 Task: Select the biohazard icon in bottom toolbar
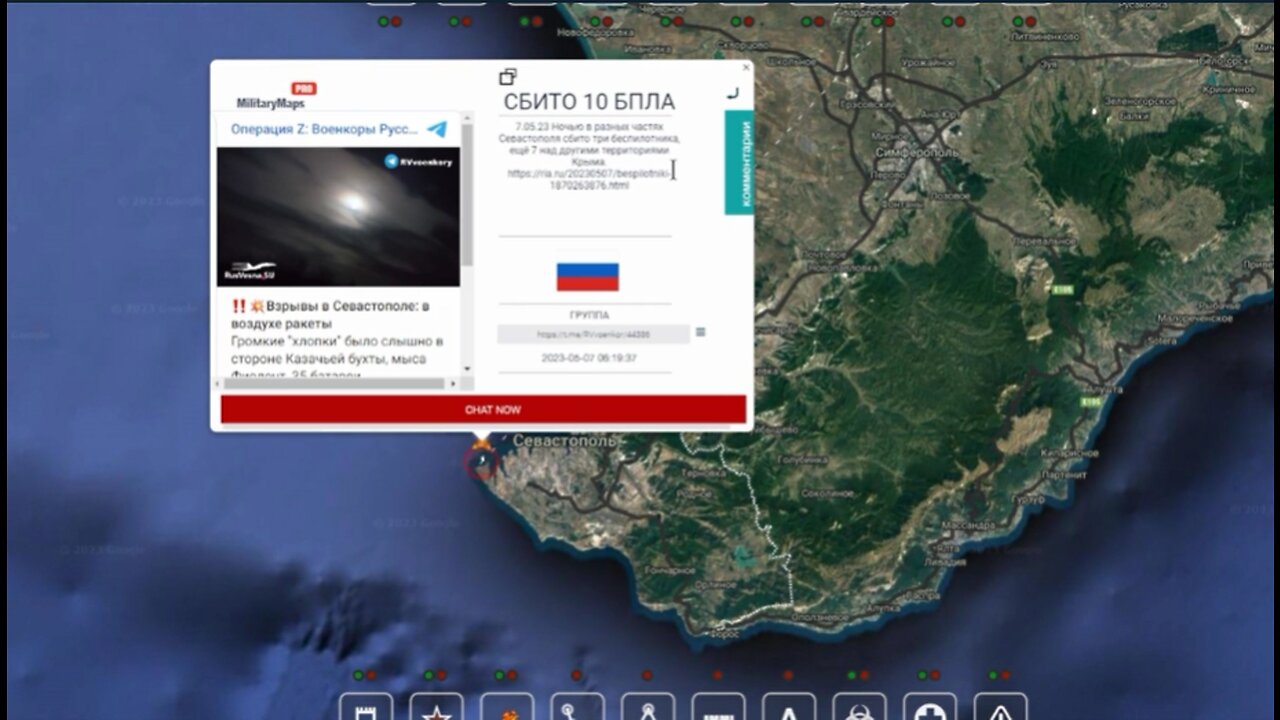(x=860, y=707)
